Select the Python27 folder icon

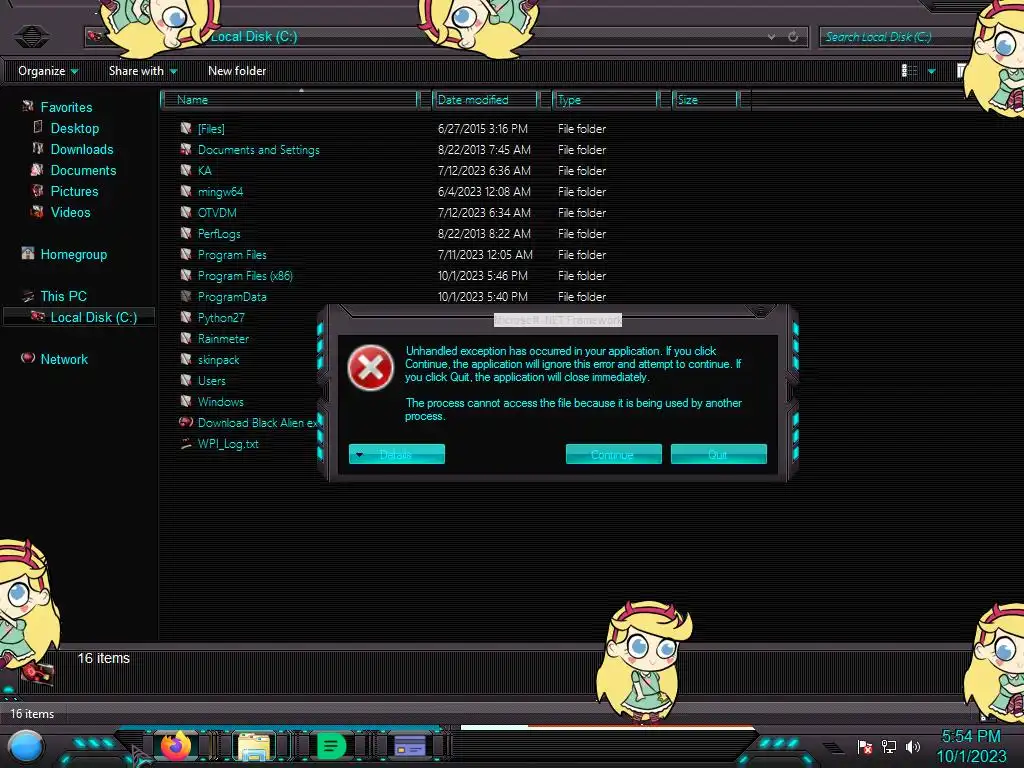(186, 317)
